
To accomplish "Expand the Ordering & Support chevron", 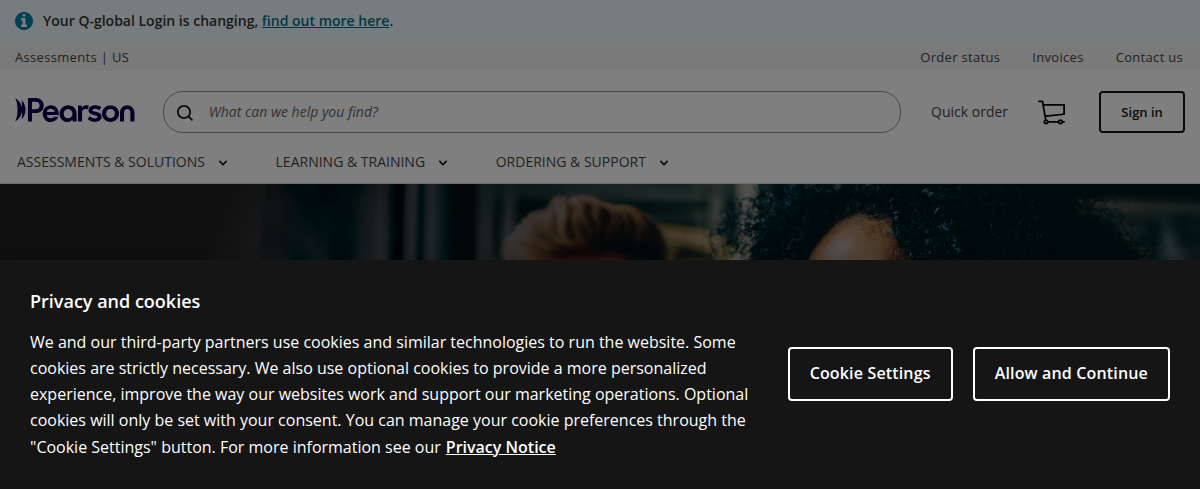I will 664,163.
